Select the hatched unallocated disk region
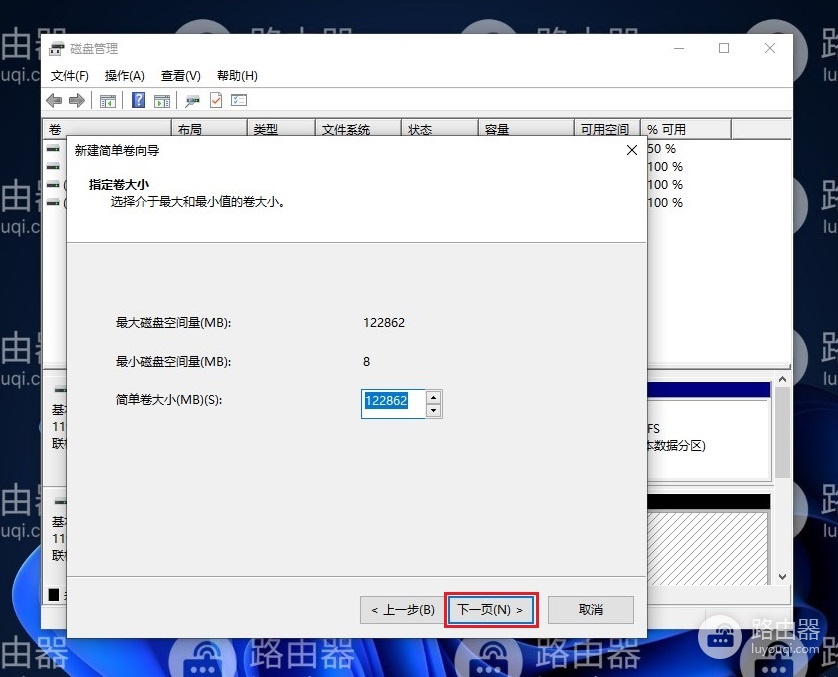Image resolution: width=838 pixels, height=677 pixels. point(708,548)
